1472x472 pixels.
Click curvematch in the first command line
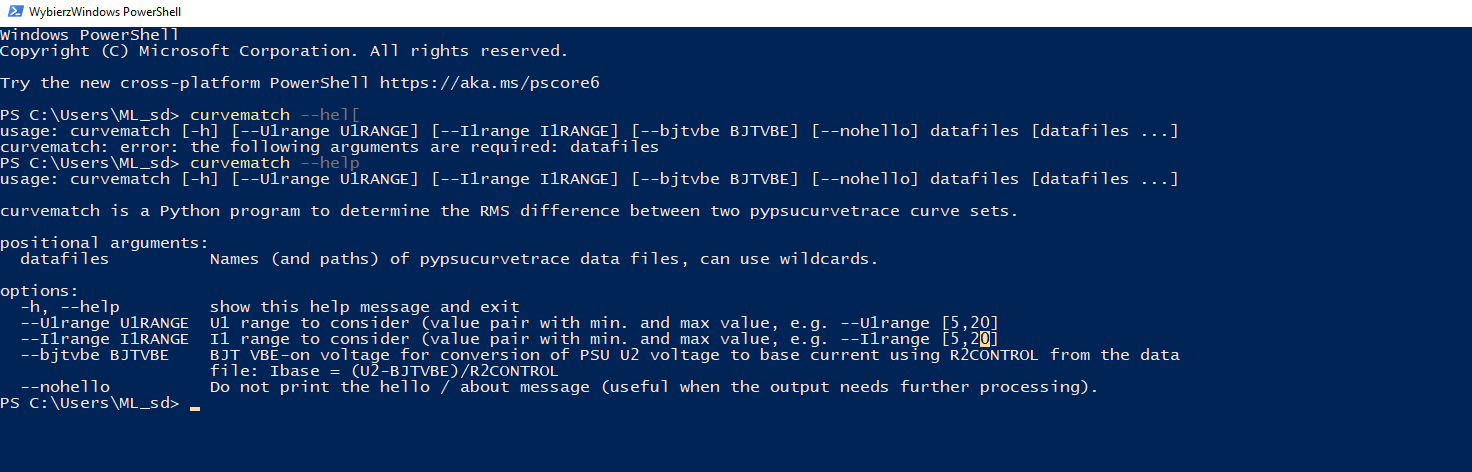click(x=240, y=115)
